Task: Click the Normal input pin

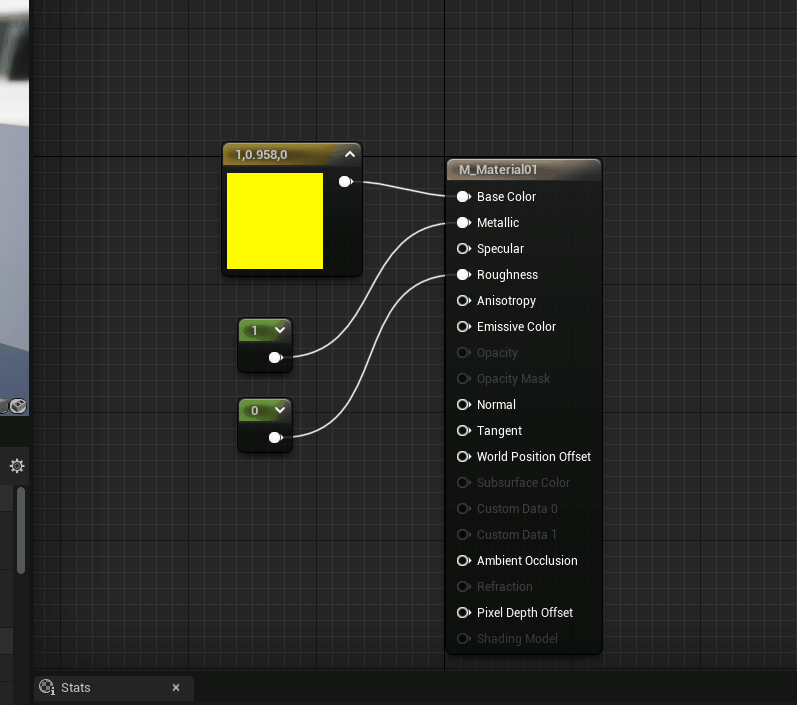Action: coord(464,405)
